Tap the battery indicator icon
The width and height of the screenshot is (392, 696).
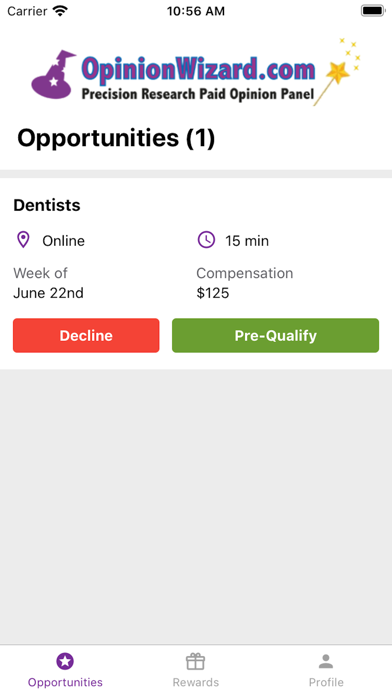pyautogui.click(x=373, y=11)
